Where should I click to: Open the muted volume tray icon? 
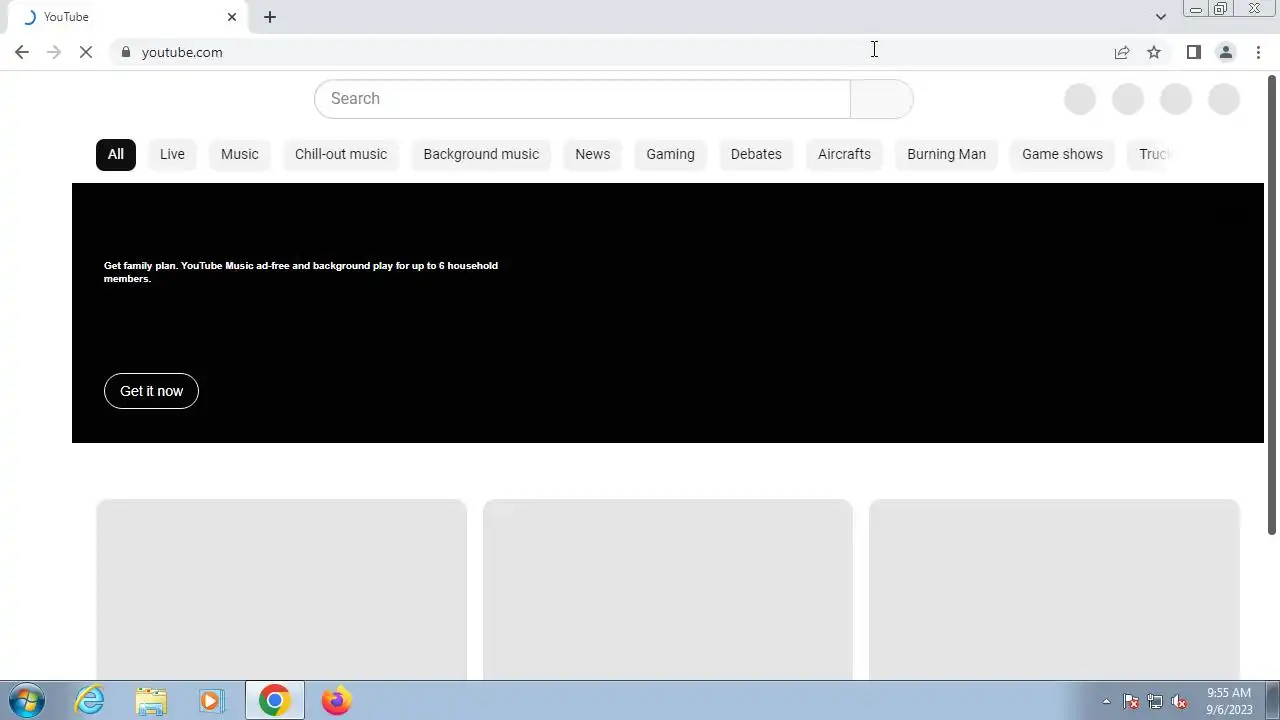(1179, 701)
